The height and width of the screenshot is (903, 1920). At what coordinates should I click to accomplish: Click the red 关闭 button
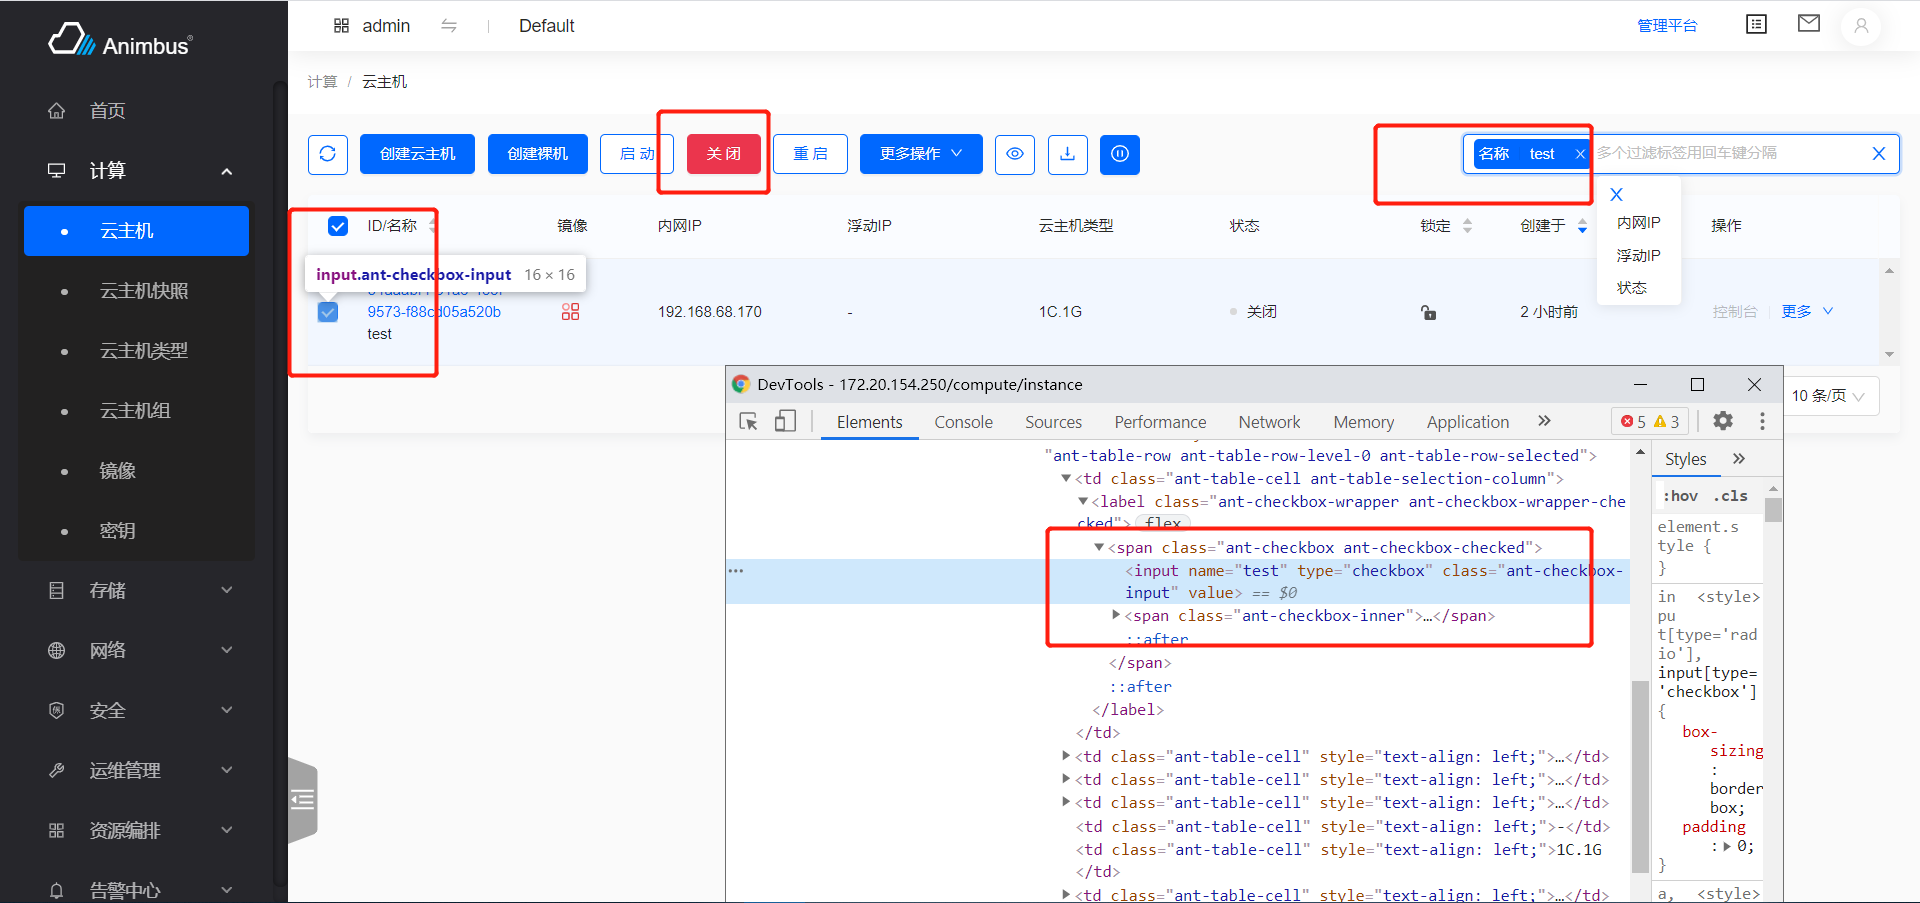(x=723, y=154)
